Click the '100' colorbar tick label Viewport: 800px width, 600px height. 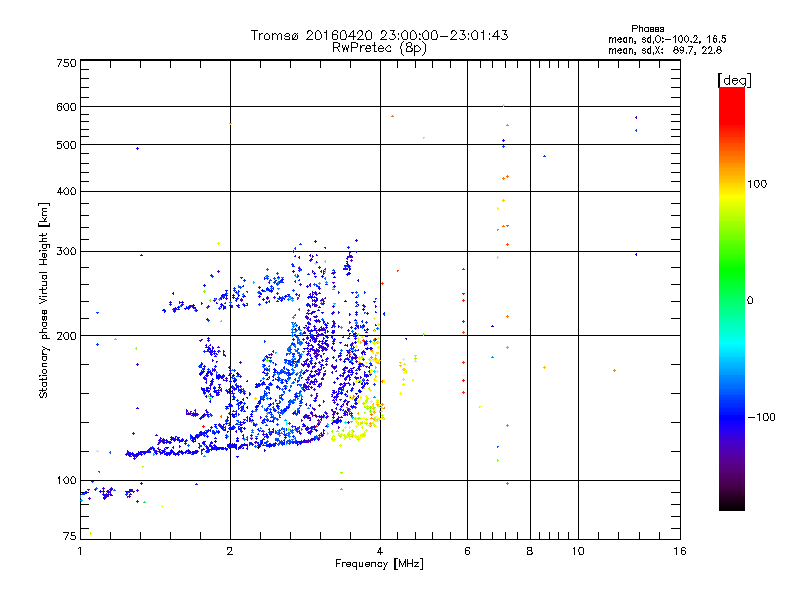point(757,184)
